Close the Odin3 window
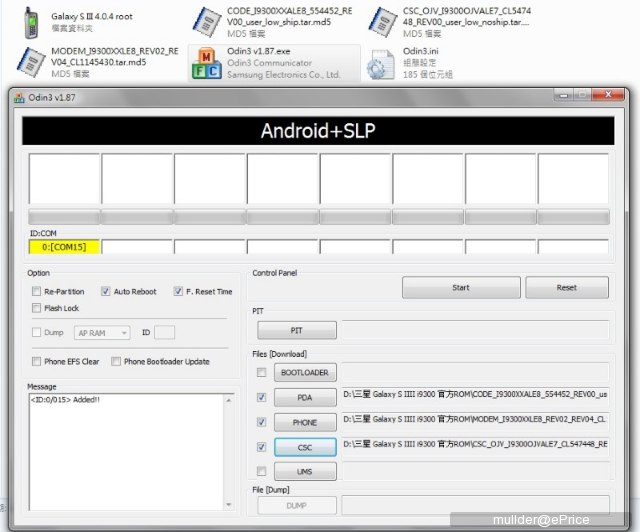The height and width of the screenshot is (532, 640). point(608,95)
